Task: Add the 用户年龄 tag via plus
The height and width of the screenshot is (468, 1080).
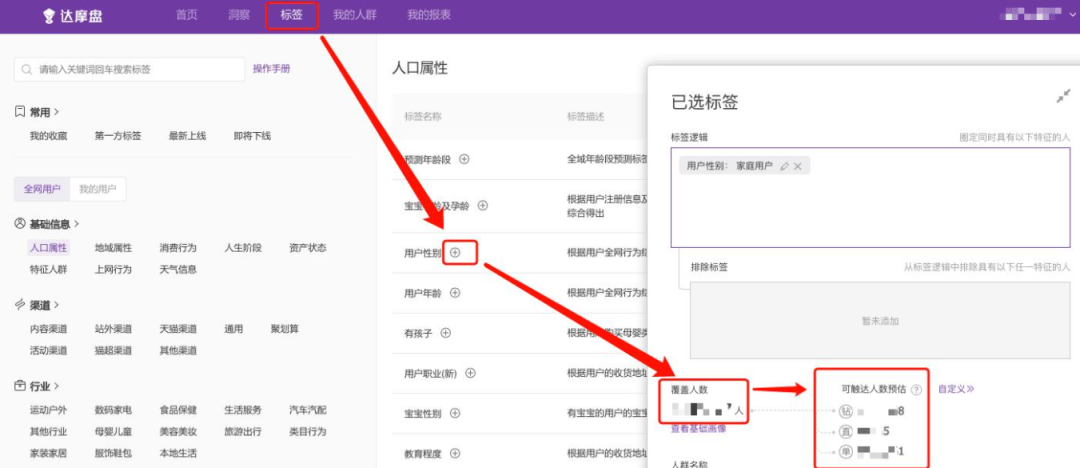Action: pyautogui.click(x=455, y=293)
